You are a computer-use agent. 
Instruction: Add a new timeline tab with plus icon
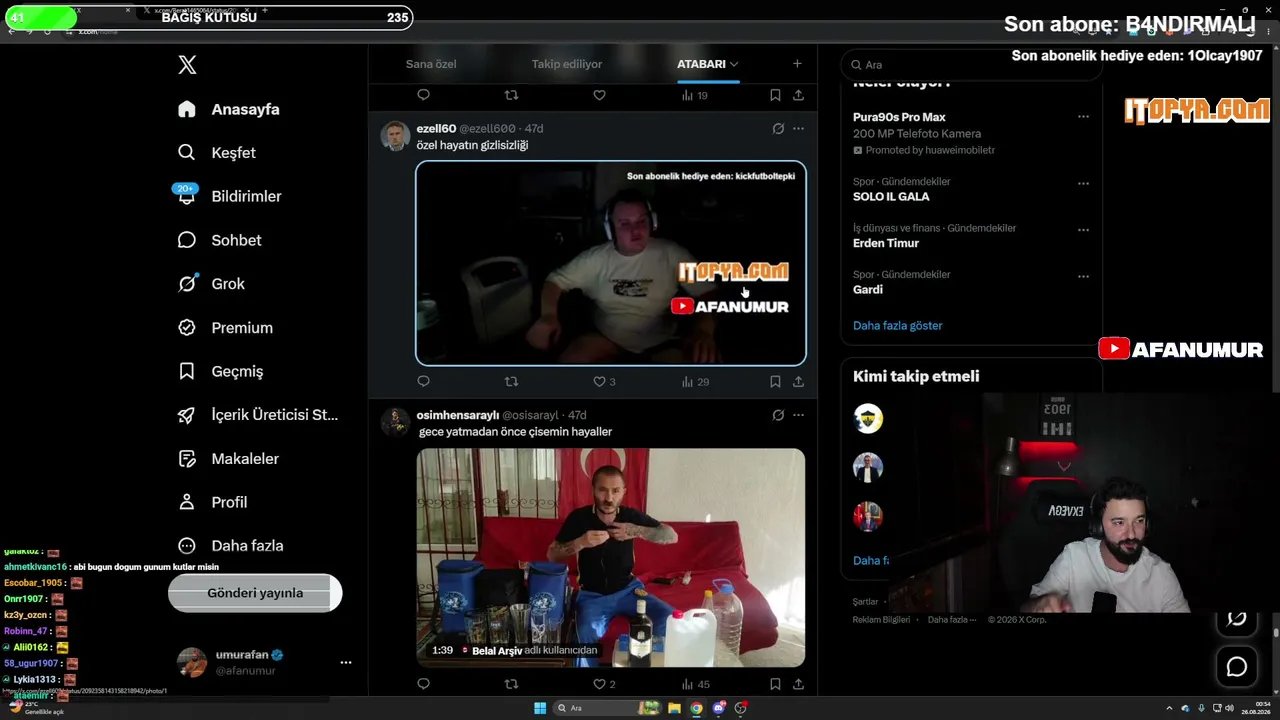click(x=797, y=64)
